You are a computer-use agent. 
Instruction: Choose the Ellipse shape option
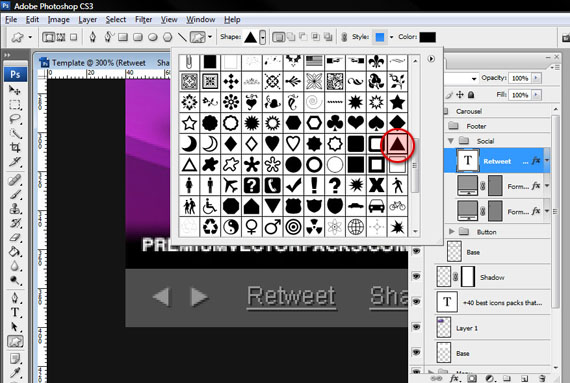pos(152,37)
